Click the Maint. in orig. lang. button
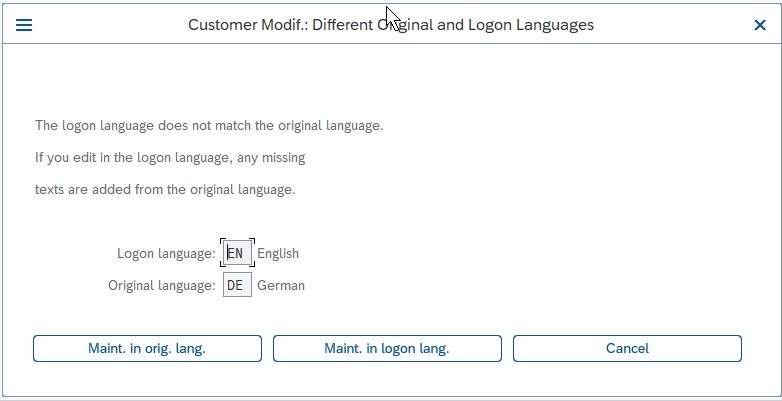The width and height of the screenshot is (782, 401). pyautogui.click(x=147, y=348)
